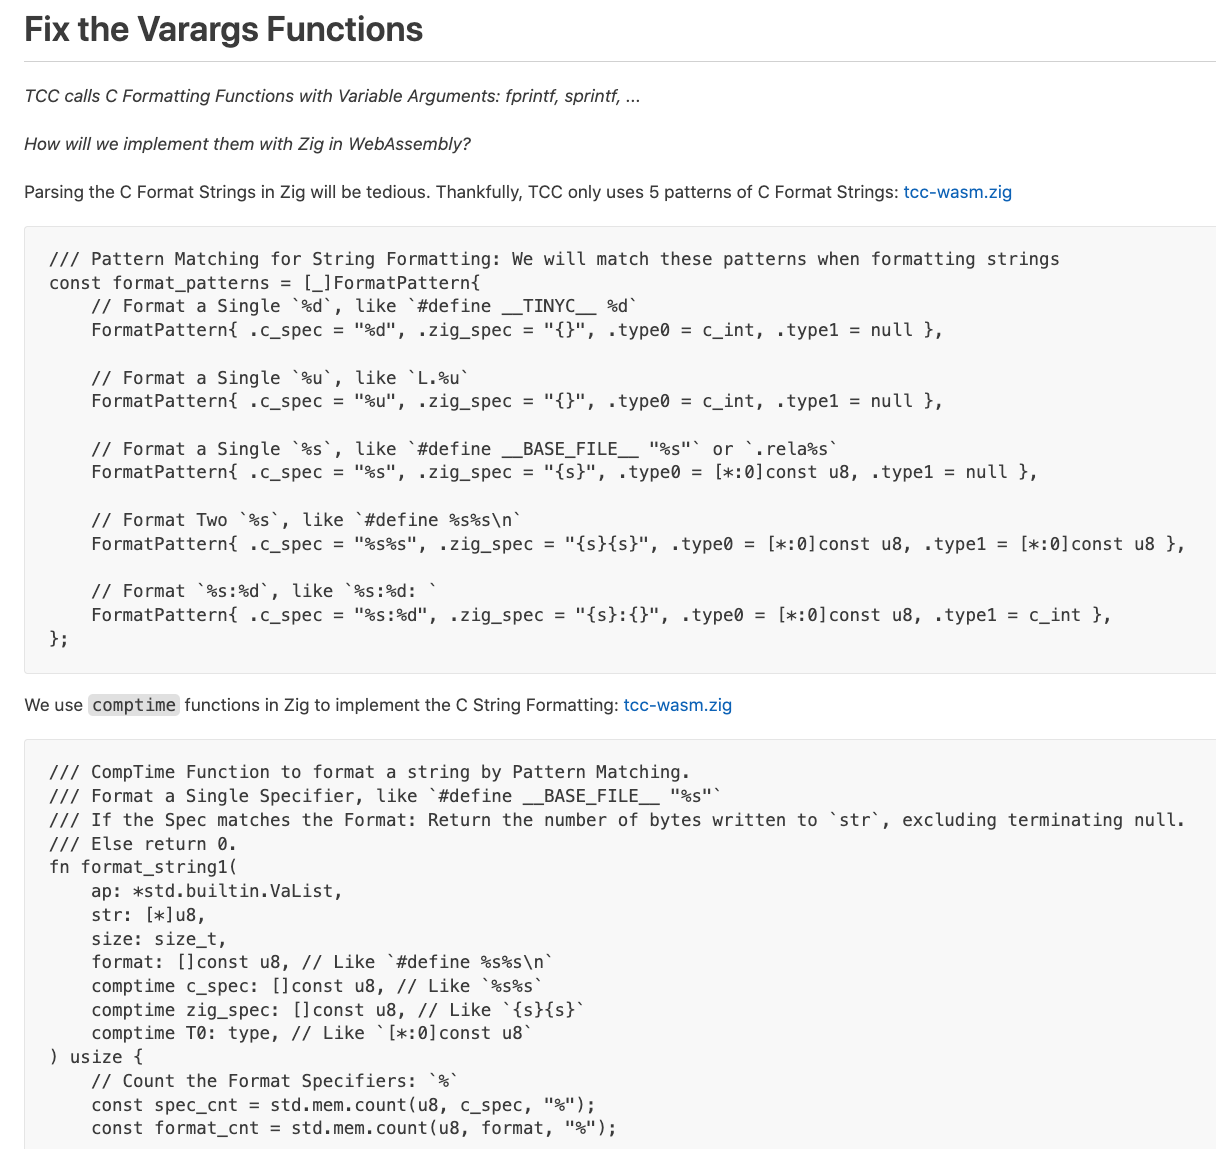Click the "Format Two `%s`" comment line
1216x1149 pixels.
coord(306,520)
